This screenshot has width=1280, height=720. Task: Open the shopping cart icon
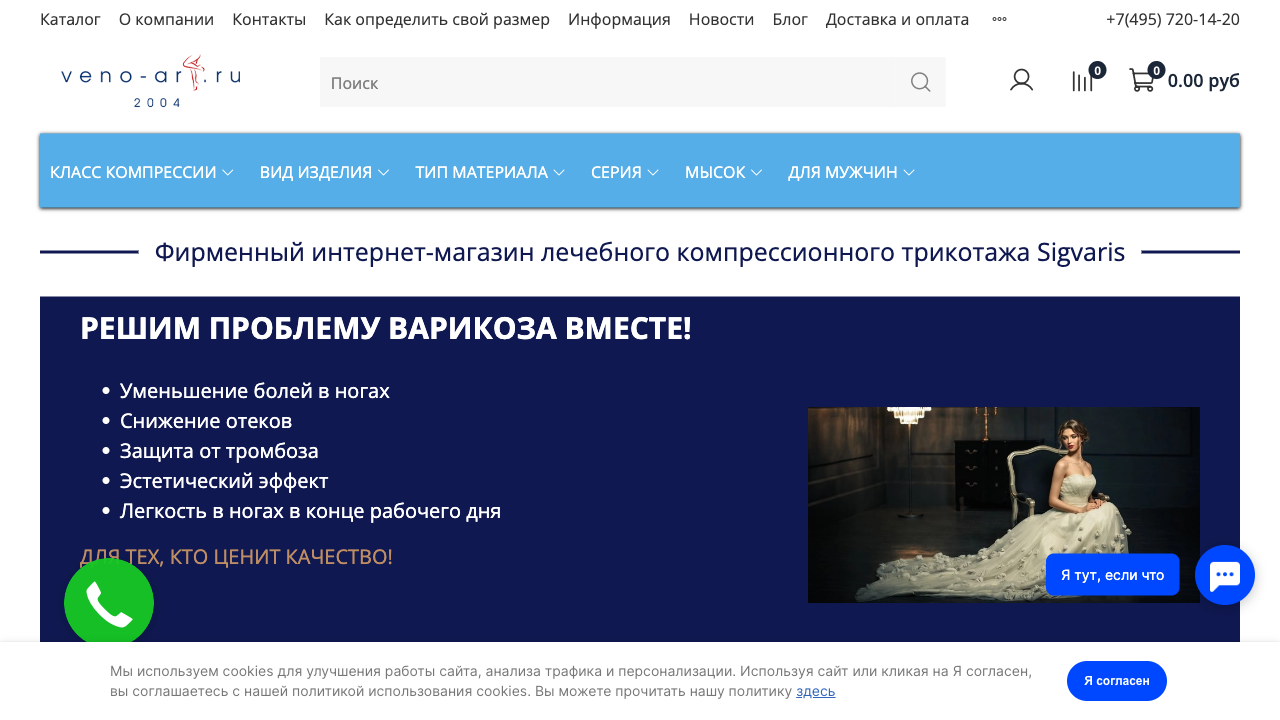pos(1141,80)
